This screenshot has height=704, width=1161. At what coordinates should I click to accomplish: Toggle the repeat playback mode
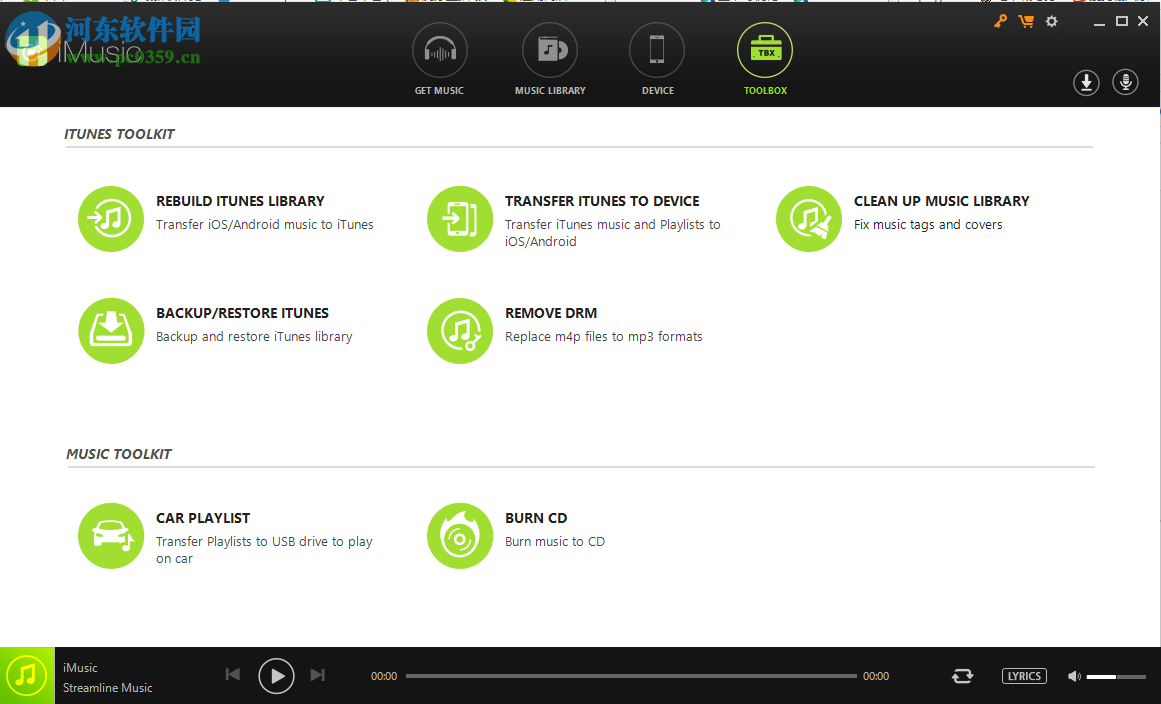tap(962, 676)
